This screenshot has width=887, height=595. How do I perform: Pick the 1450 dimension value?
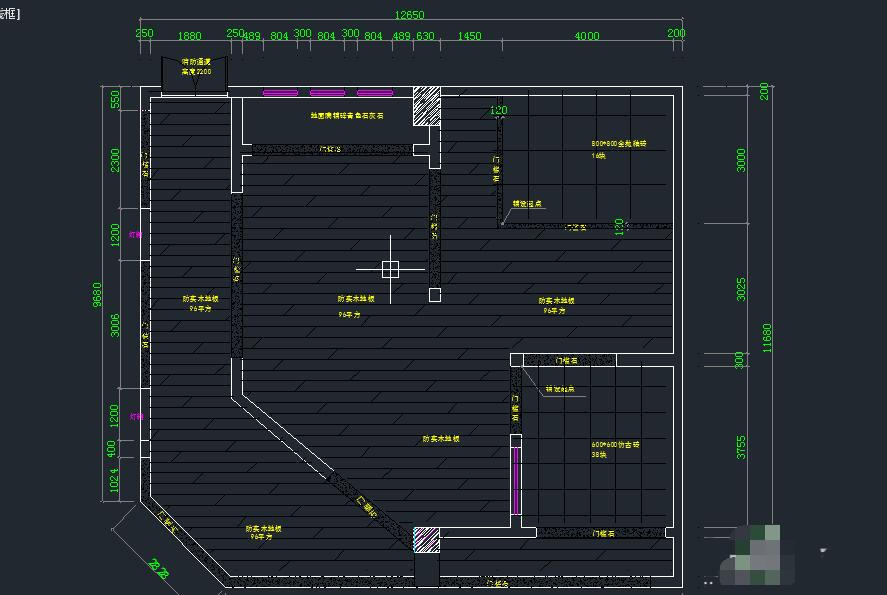[469, 36]
